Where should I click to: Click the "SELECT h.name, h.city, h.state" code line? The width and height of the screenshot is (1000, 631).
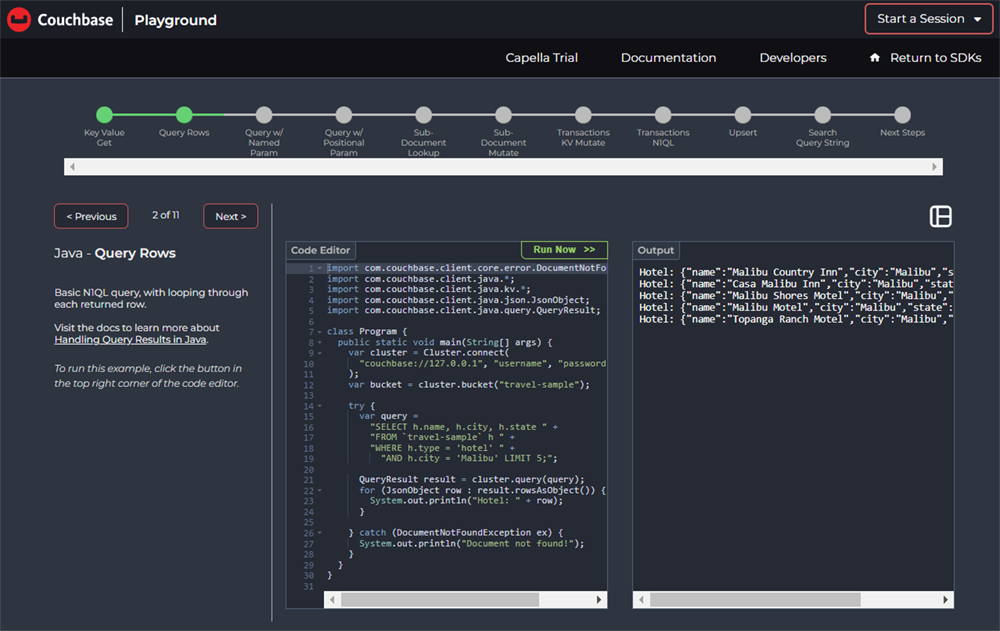point(464,427)
